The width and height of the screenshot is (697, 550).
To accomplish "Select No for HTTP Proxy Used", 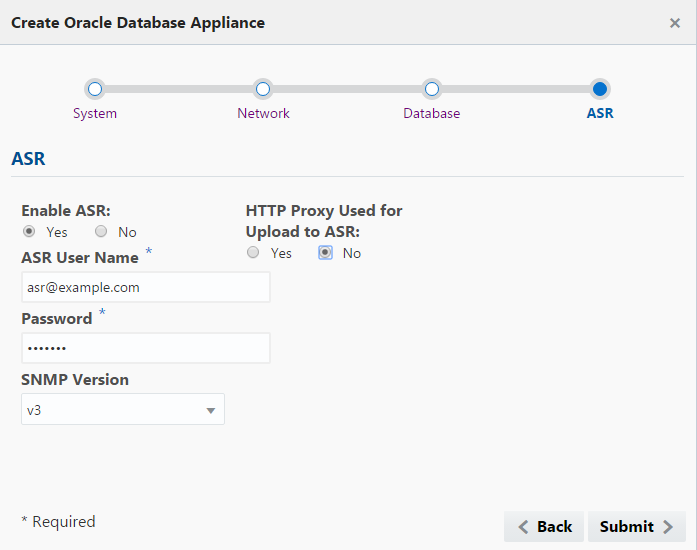I will point(326,253).
